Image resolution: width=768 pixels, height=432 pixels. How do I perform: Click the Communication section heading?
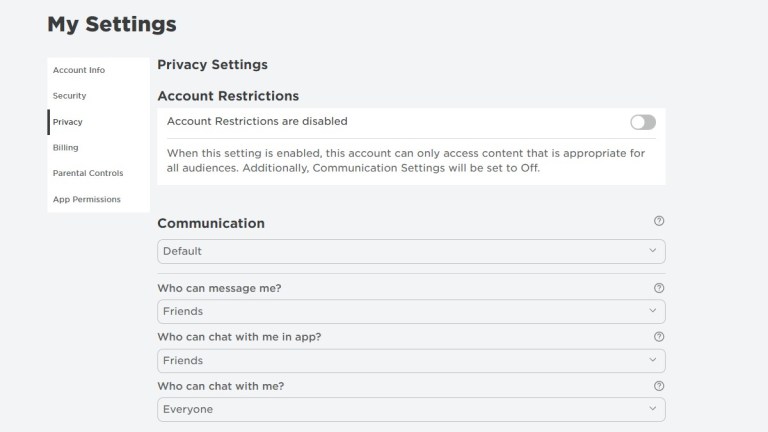211,224
